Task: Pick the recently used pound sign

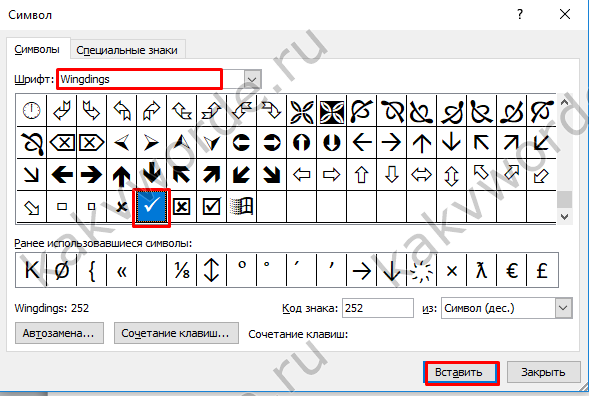Action: click(x=542, y=271)
